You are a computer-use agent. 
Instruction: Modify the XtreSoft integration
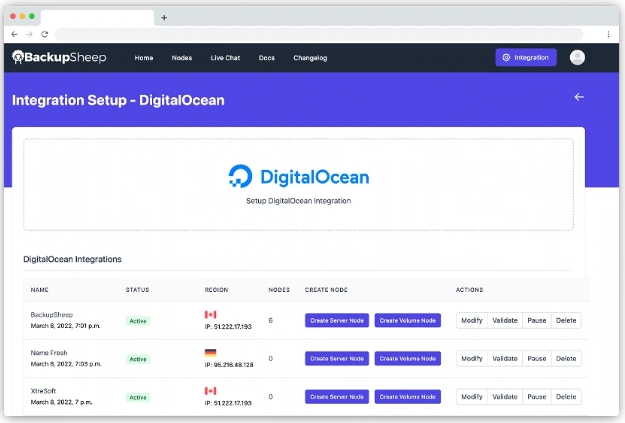tap(472, 397)
